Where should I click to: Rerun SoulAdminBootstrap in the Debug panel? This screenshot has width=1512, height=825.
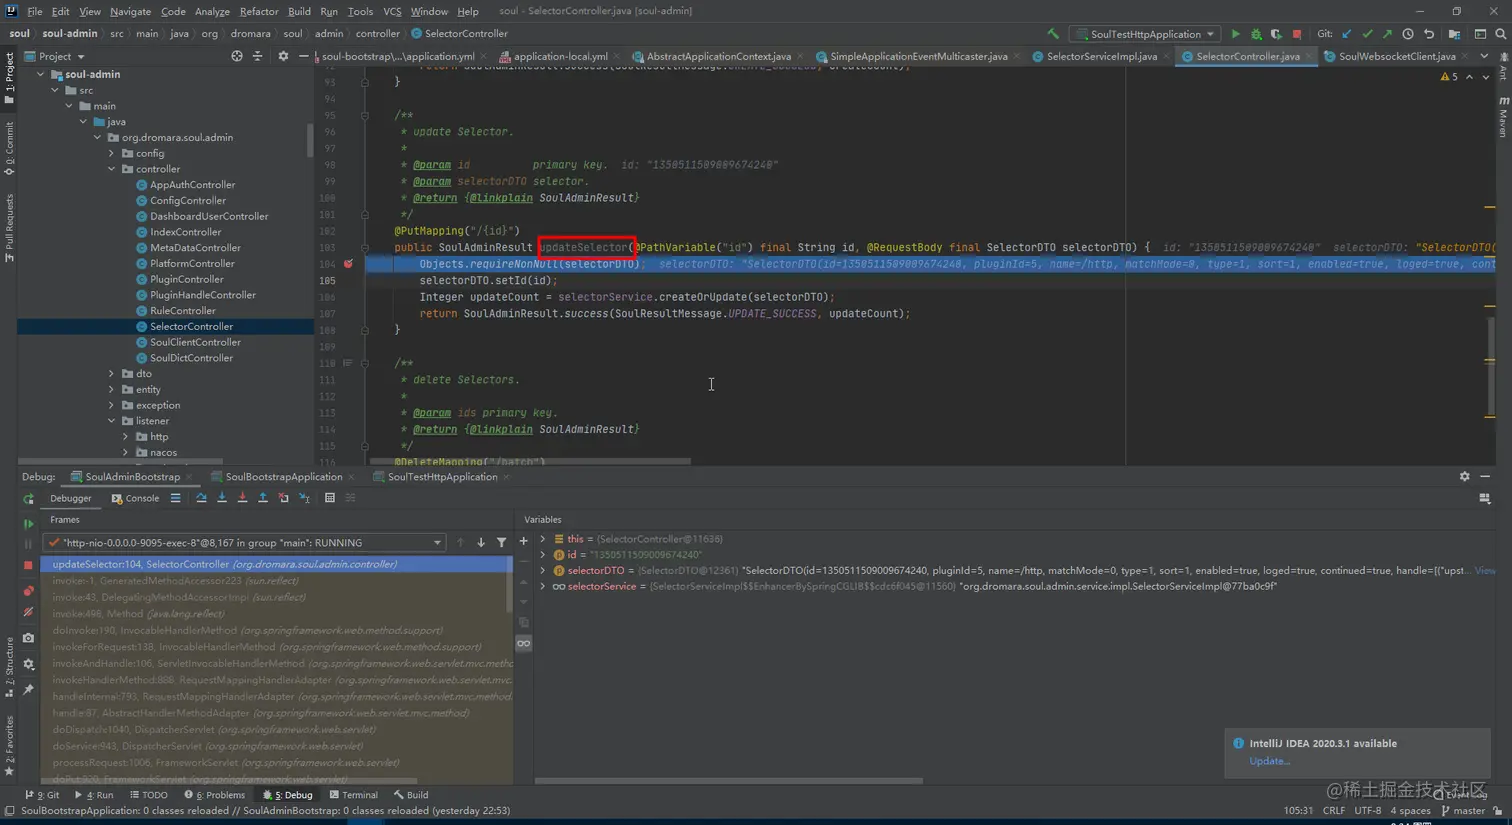click(x=28, y=498)
